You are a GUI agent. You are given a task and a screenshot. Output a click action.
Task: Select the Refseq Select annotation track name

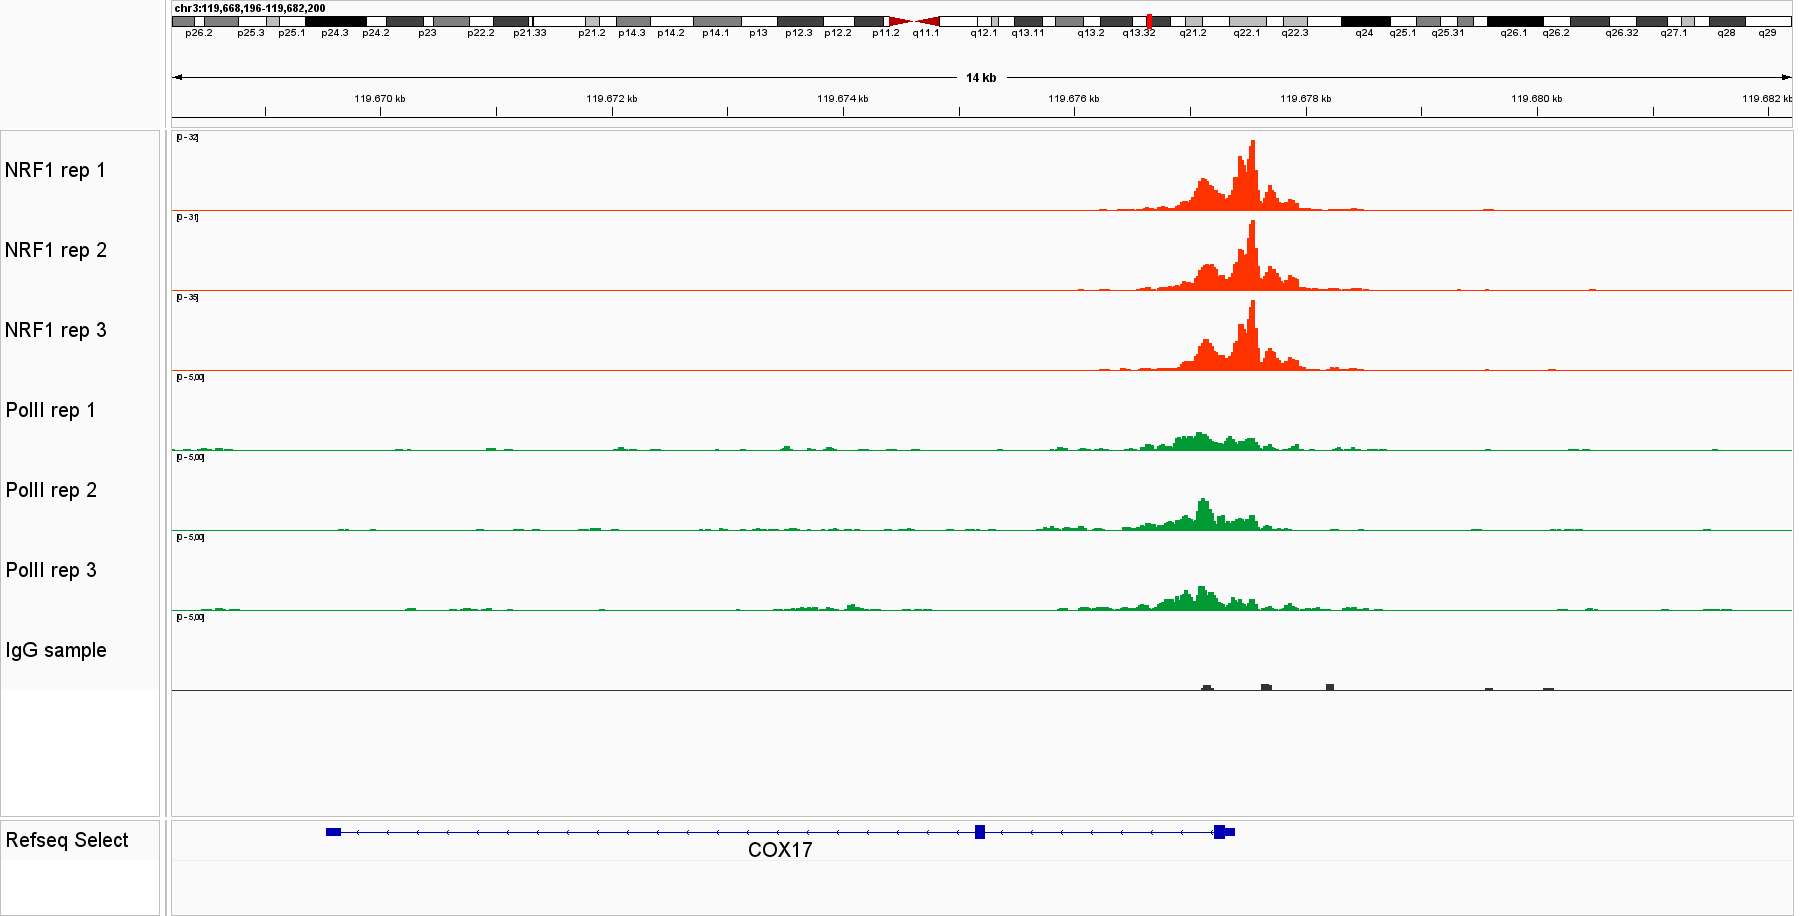67,840
